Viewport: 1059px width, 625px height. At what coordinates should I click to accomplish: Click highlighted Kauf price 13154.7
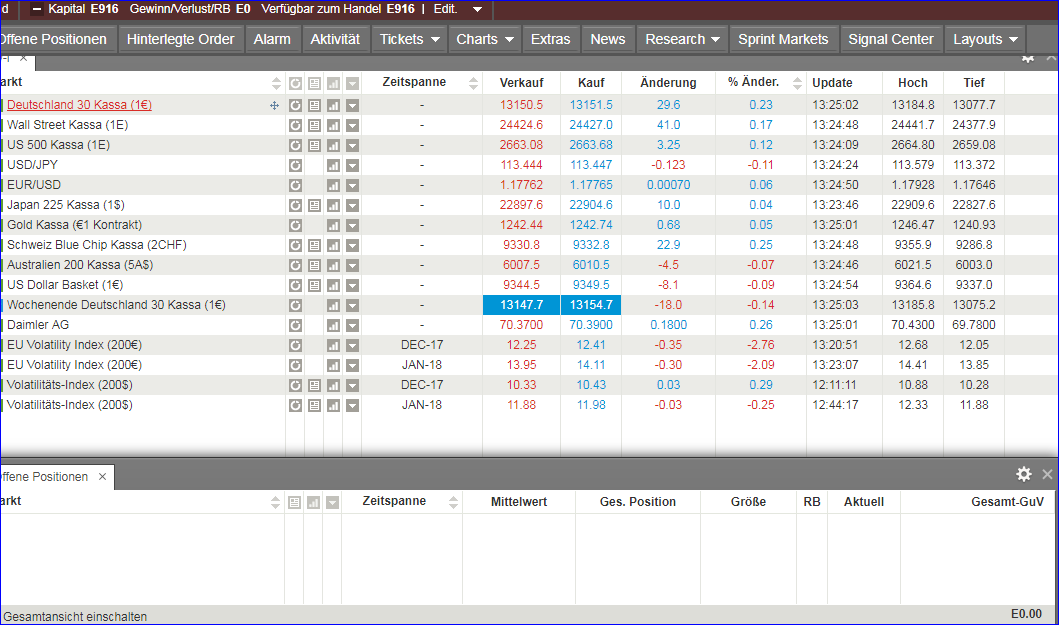(x=591, y=305)
